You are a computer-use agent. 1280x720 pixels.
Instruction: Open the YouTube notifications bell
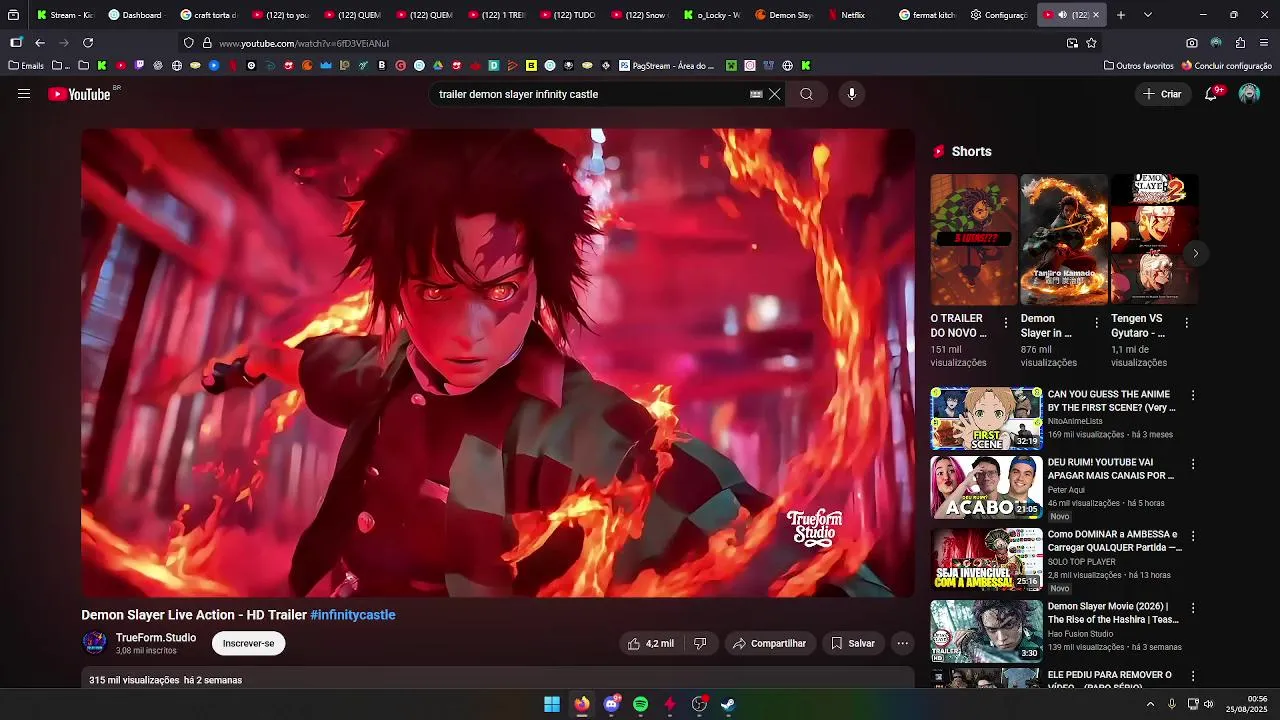(1211, 94)
